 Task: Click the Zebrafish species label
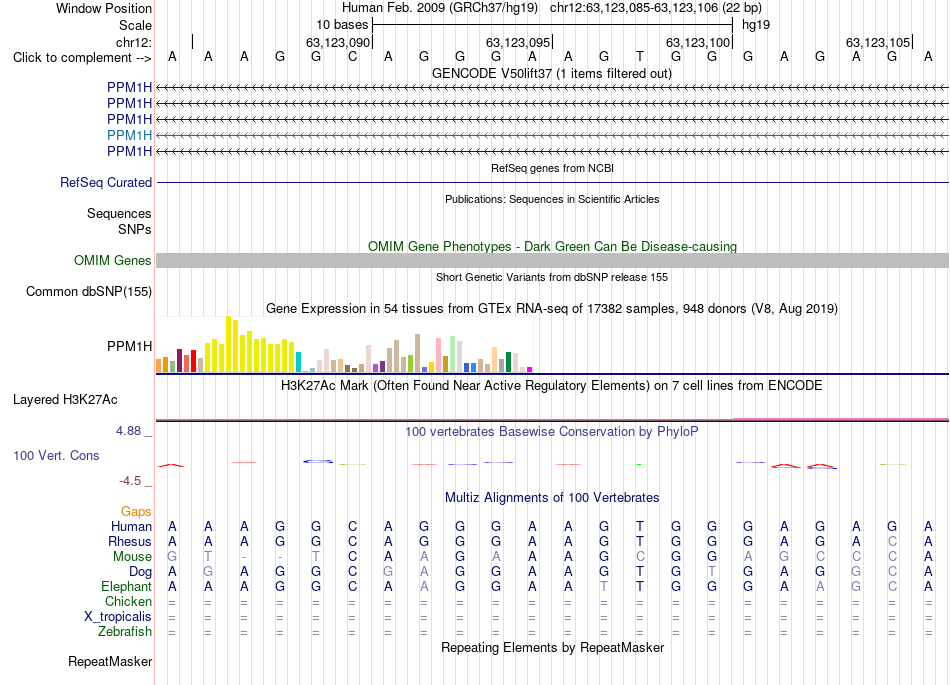pyautogui.click(x=125, y=631)
